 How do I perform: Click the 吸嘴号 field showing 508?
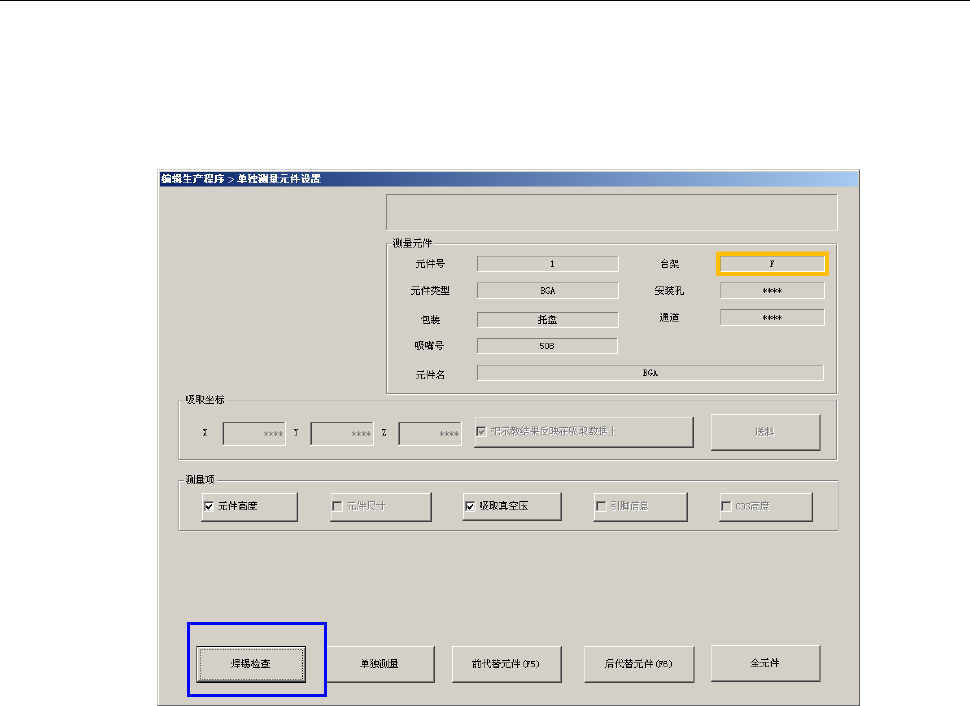pyautogui.click(x=547, y=346)
